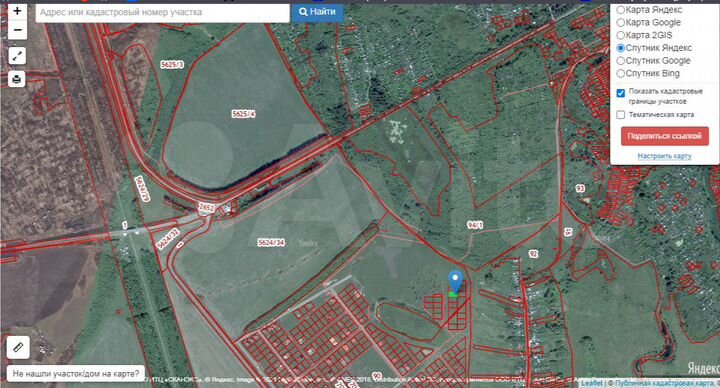Click parcel label 5625/4
720x388 pixels.
(243, 114)
